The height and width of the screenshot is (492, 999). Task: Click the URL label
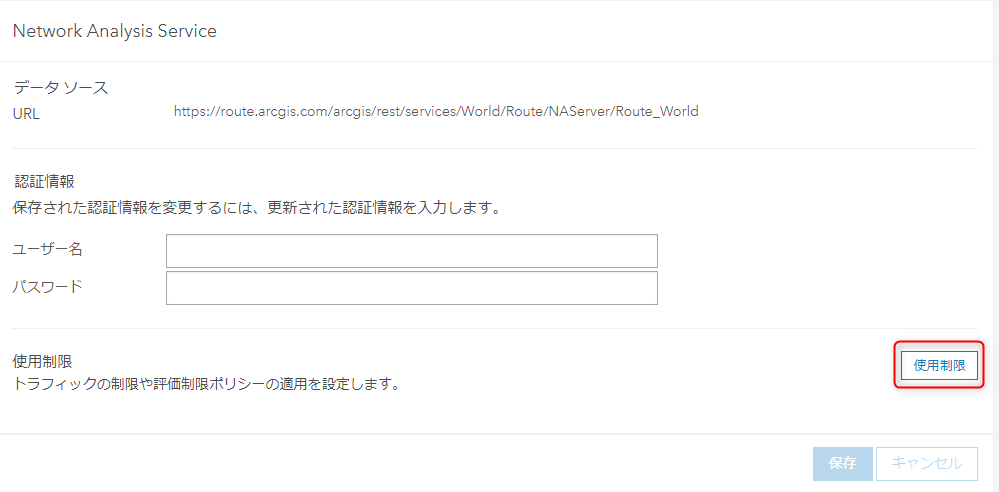26,113
